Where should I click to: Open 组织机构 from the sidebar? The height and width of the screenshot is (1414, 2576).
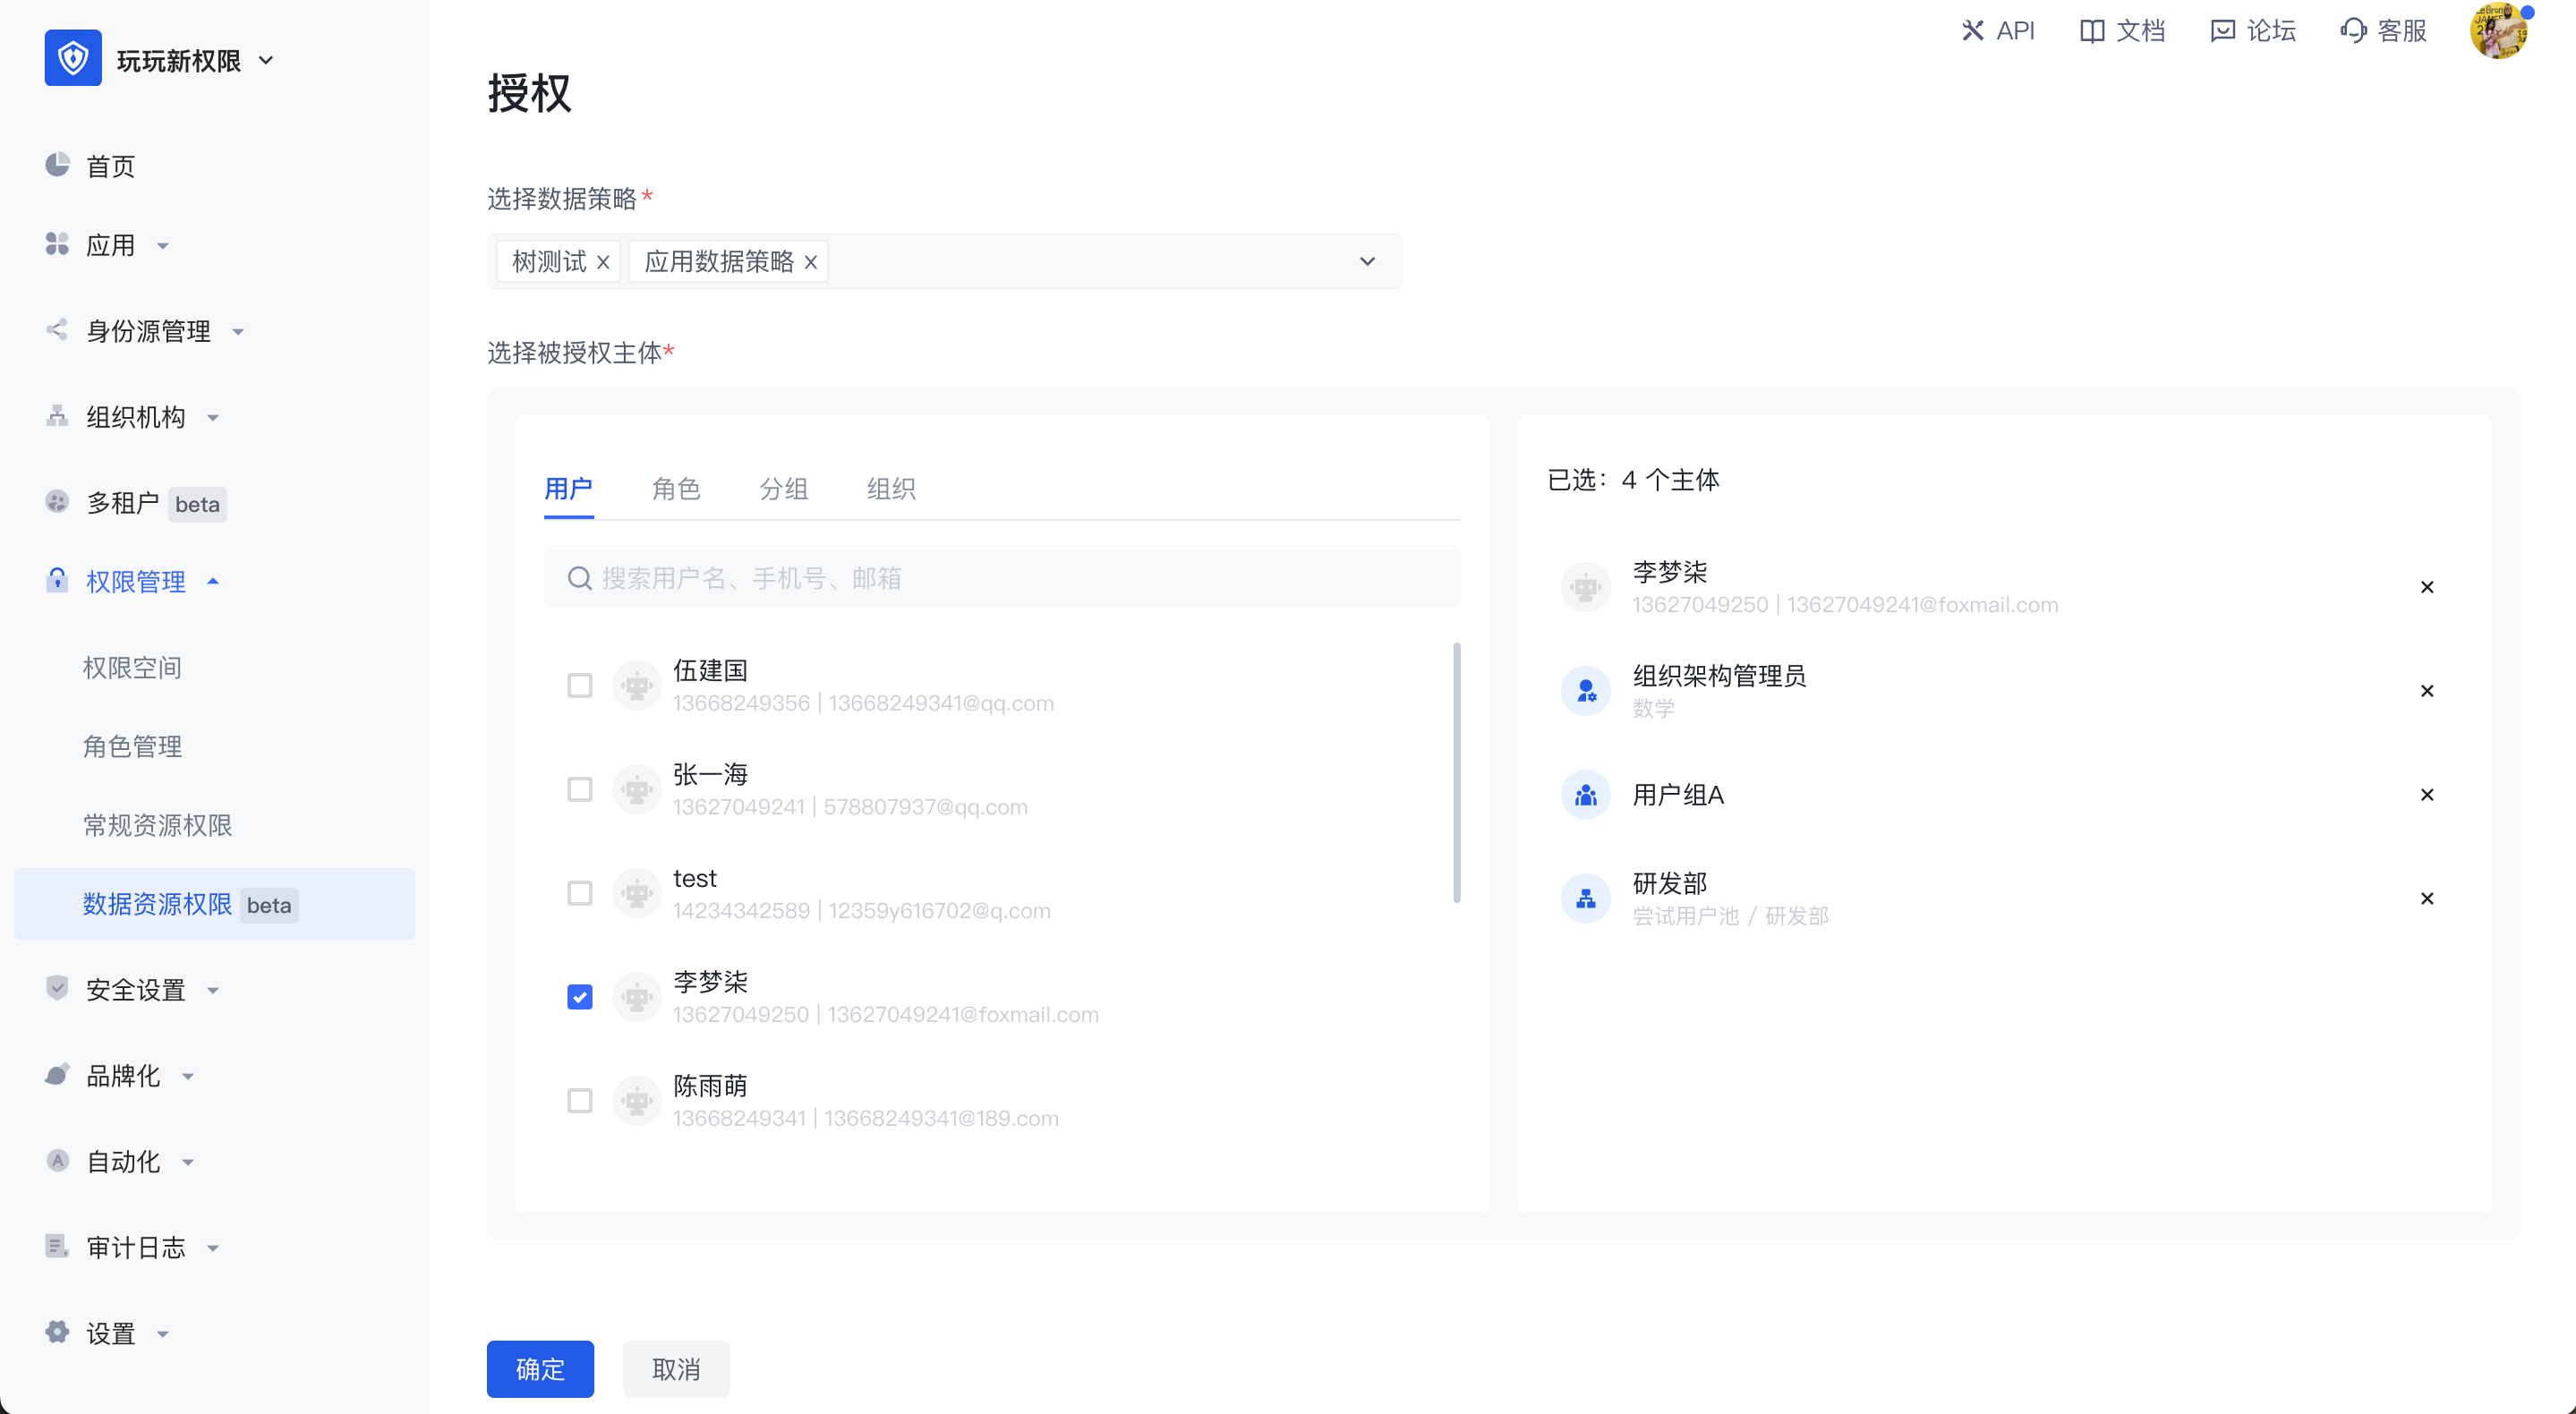coord(133,417)
